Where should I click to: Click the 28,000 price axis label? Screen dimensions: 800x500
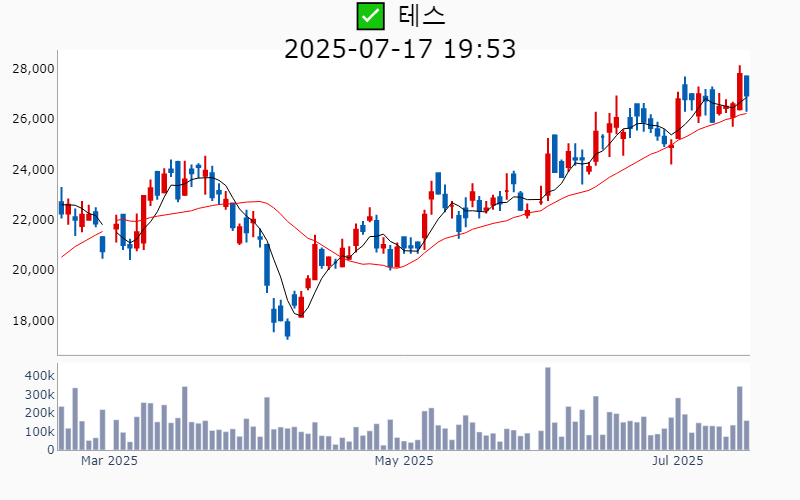tap(33, 69)
